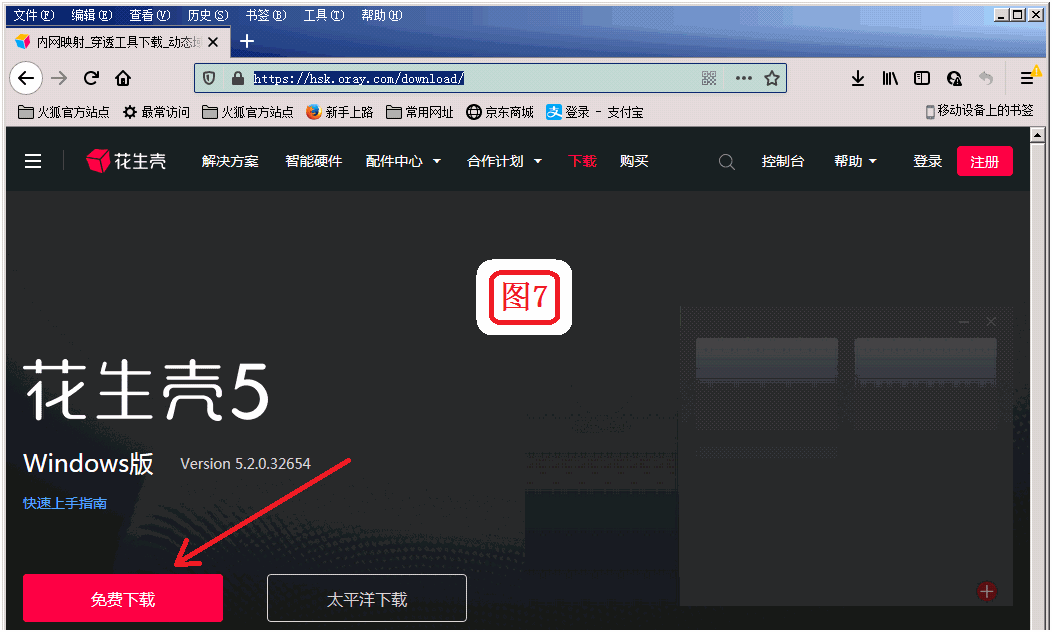Click the site search magnifier icon
Screen dimensions: 1052x632
(x=727, y=162)
